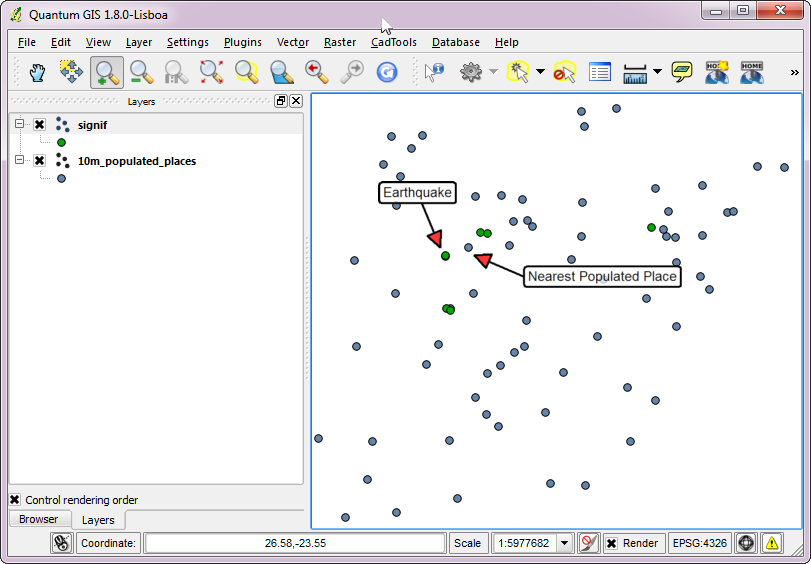Open the Edit menu

[x=61, y=42]
